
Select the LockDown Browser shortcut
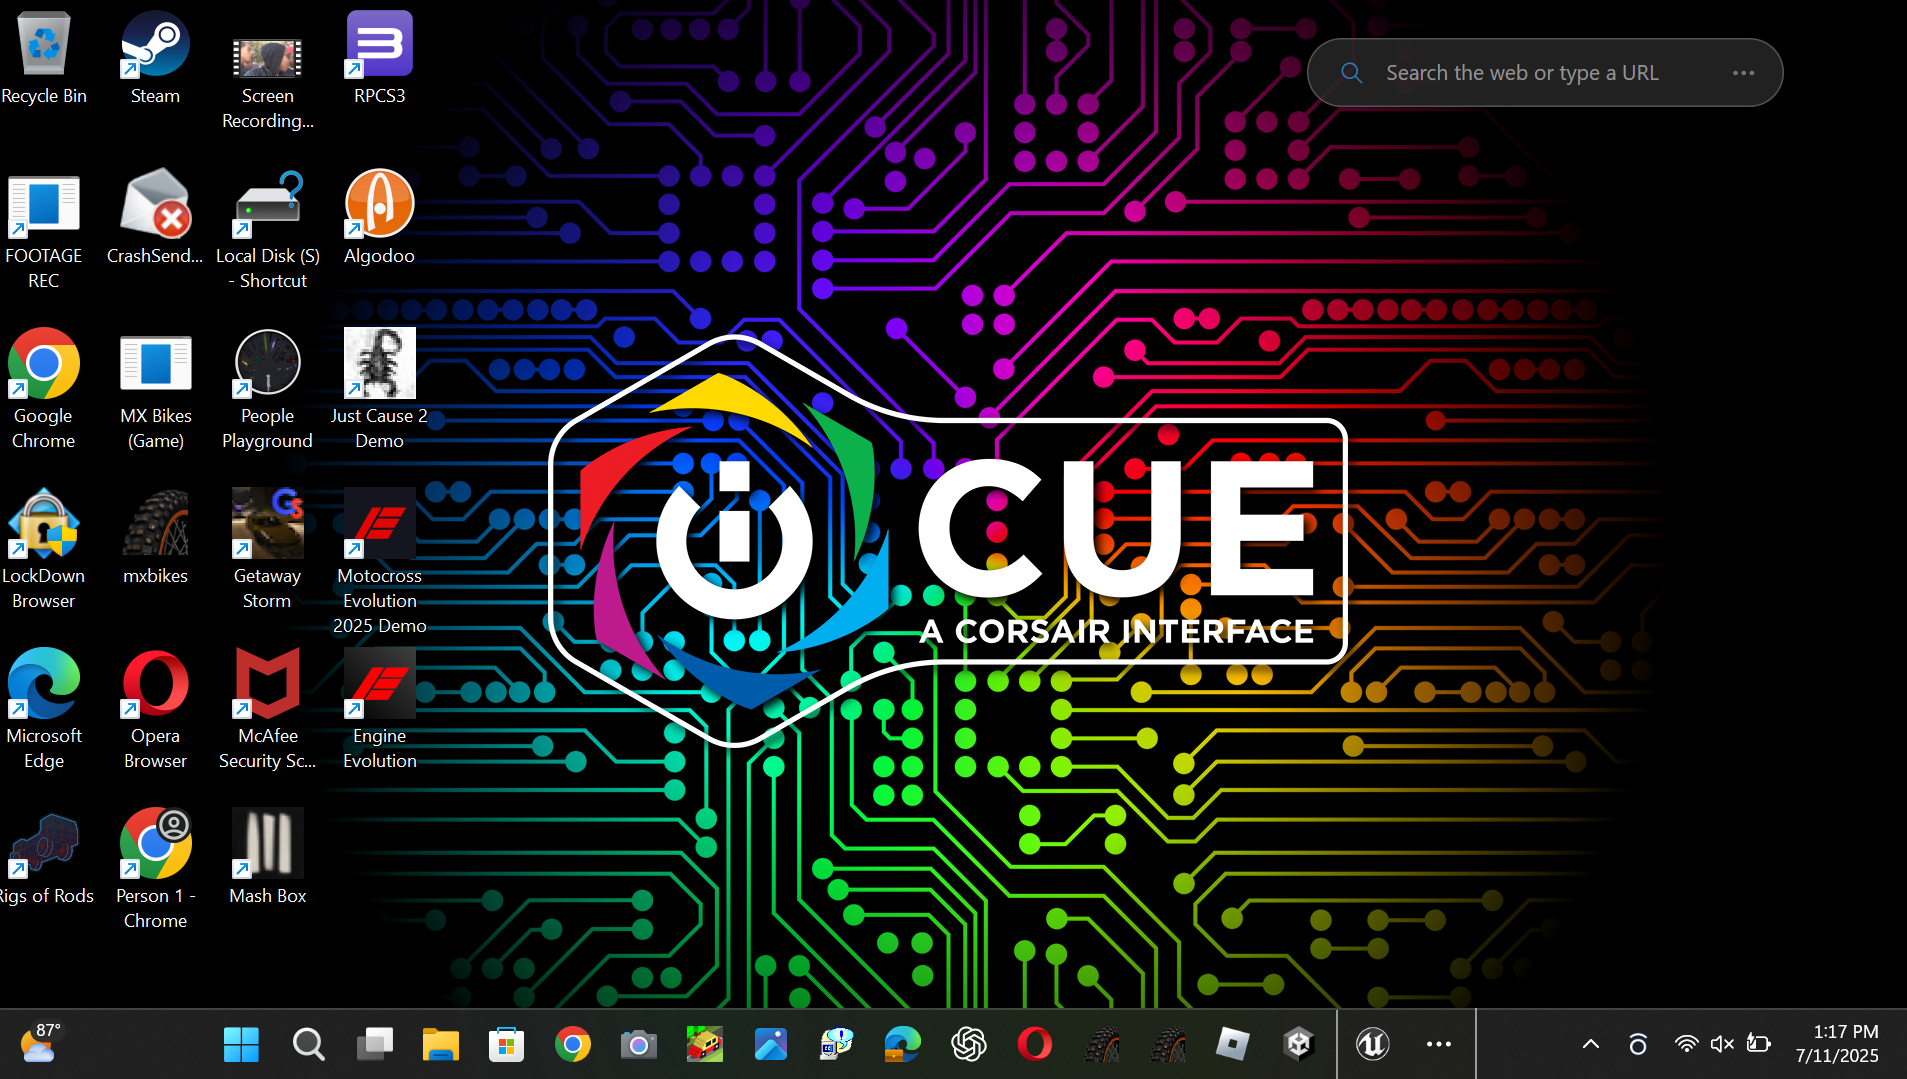point(44,550)
